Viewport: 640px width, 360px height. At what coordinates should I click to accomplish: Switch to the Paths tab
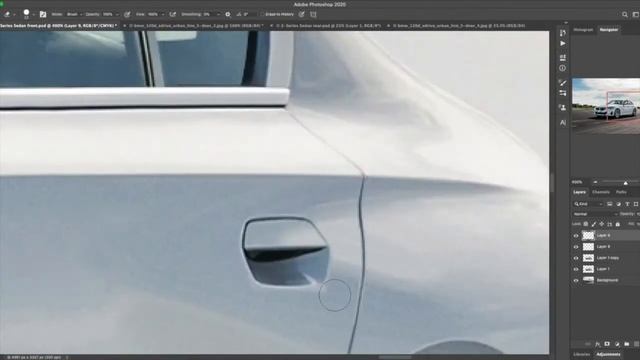pos(621,192)
